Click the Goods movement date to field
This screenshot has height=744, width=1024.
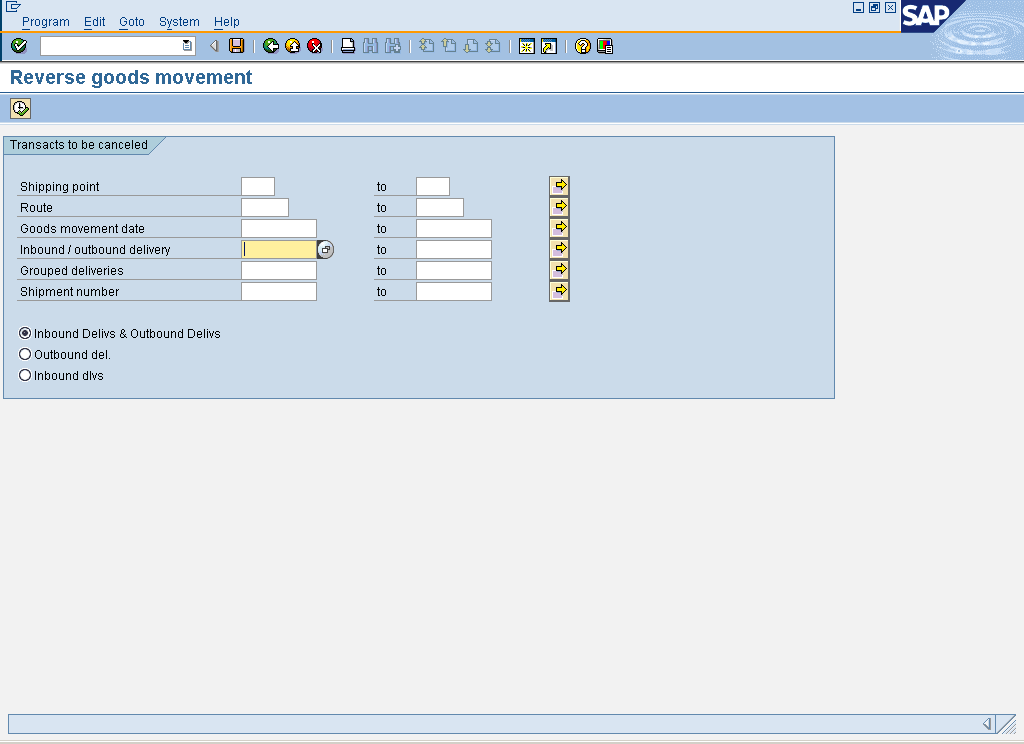[454, 228]
